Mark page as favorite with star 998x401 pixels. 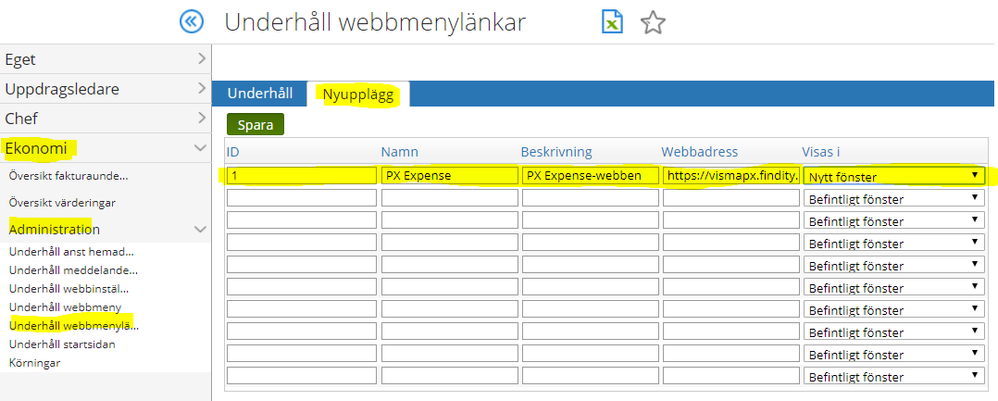click(653, 22)
